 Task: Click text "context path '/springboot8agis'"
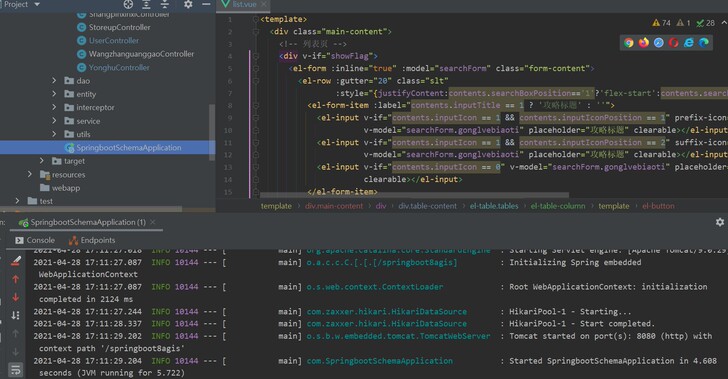[x=111, y=348]
